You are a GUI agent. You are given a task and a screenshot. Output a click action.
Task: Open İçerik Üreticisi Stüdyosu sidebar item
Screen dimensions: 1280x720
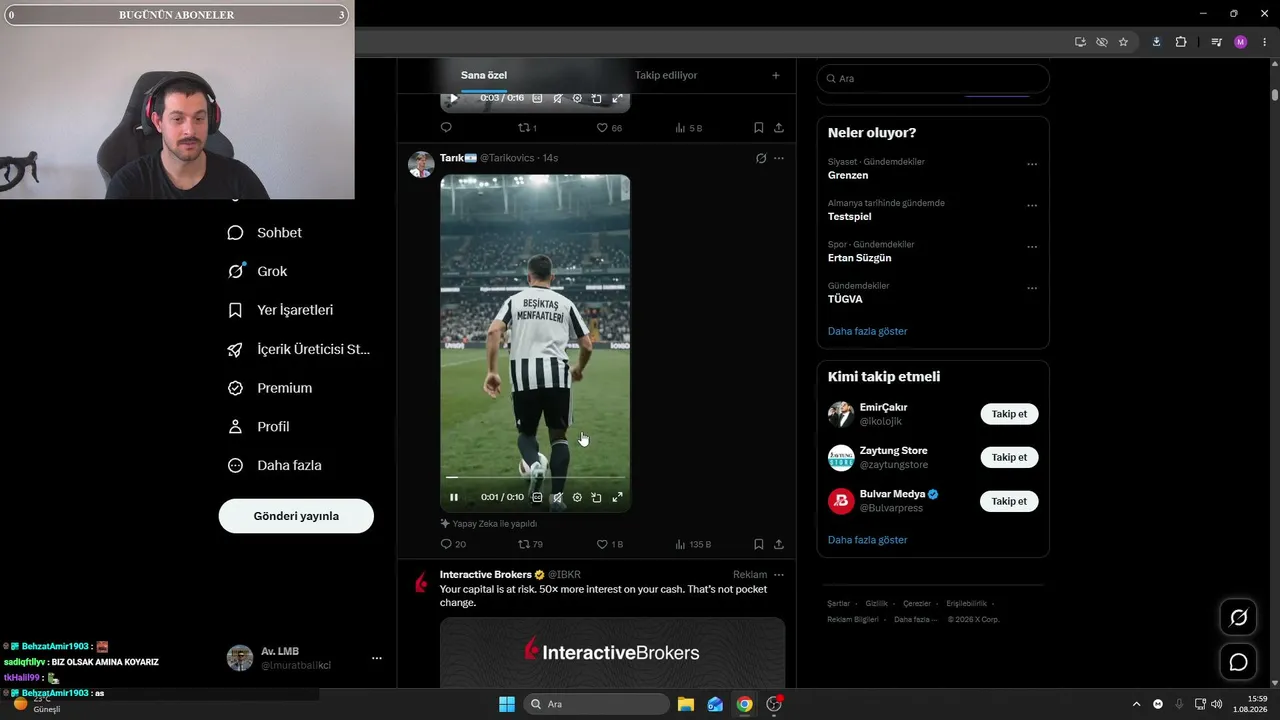tap(299, 349)
